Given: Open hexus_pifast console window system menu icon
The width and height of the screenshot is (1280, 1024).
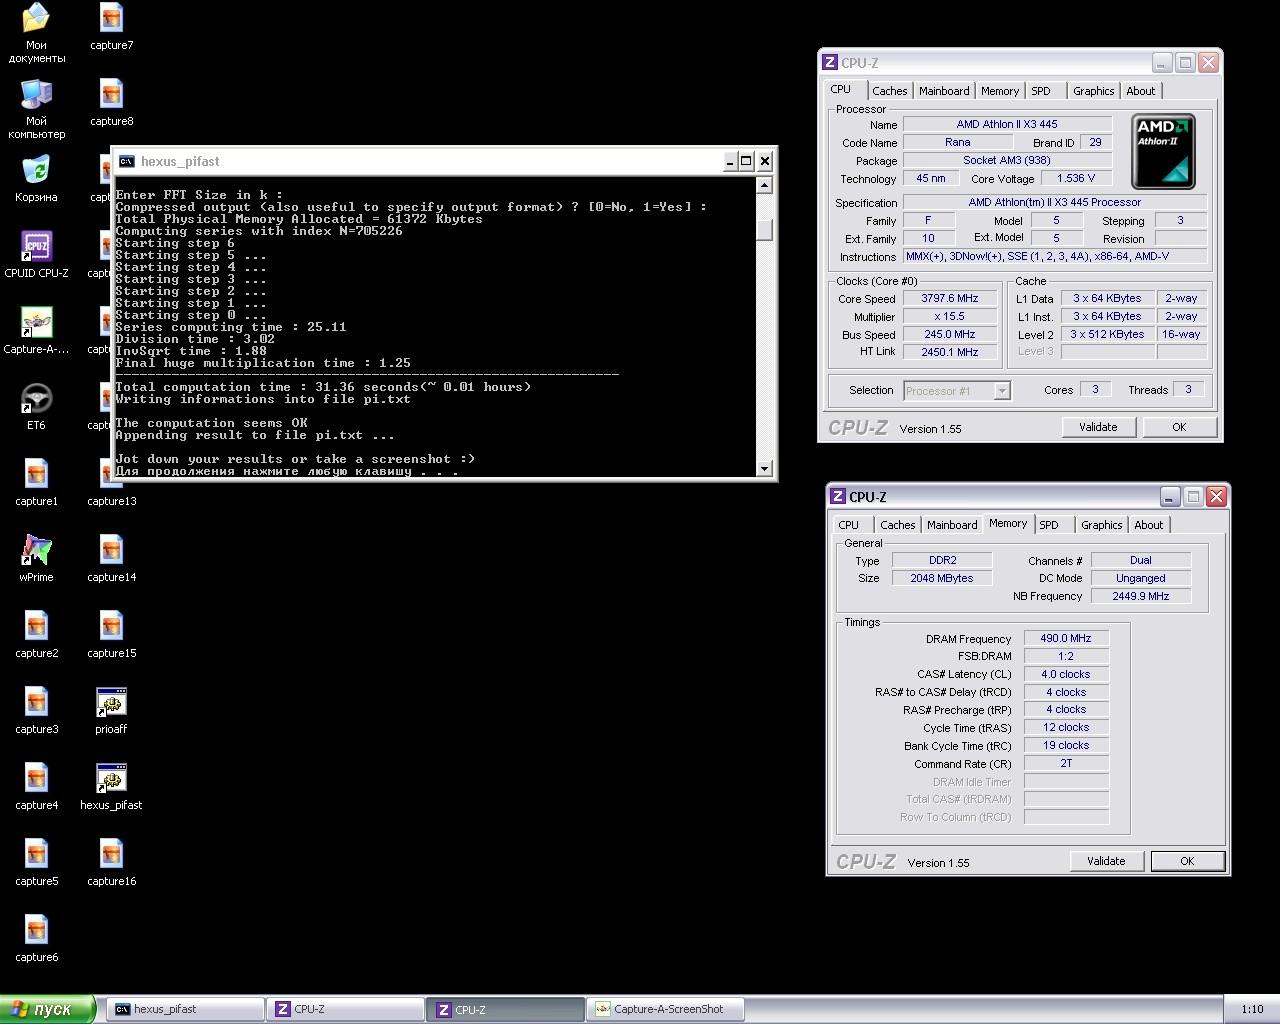Looking at the screenshot, I should pyautogui.click(x=126, y=161).
